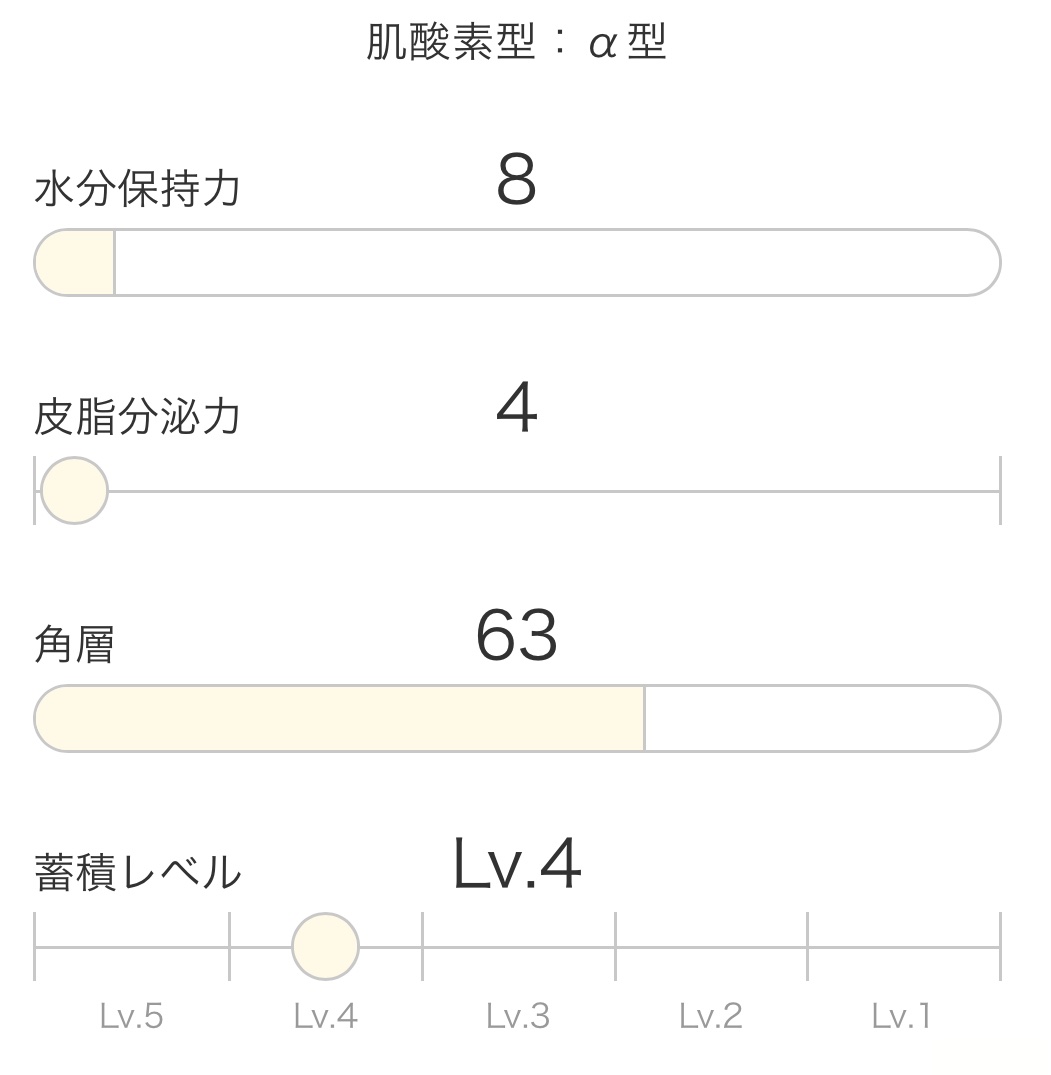Select the Lv.1 level label
Screen dimensions: 1051x1075
pos(899,1015)
